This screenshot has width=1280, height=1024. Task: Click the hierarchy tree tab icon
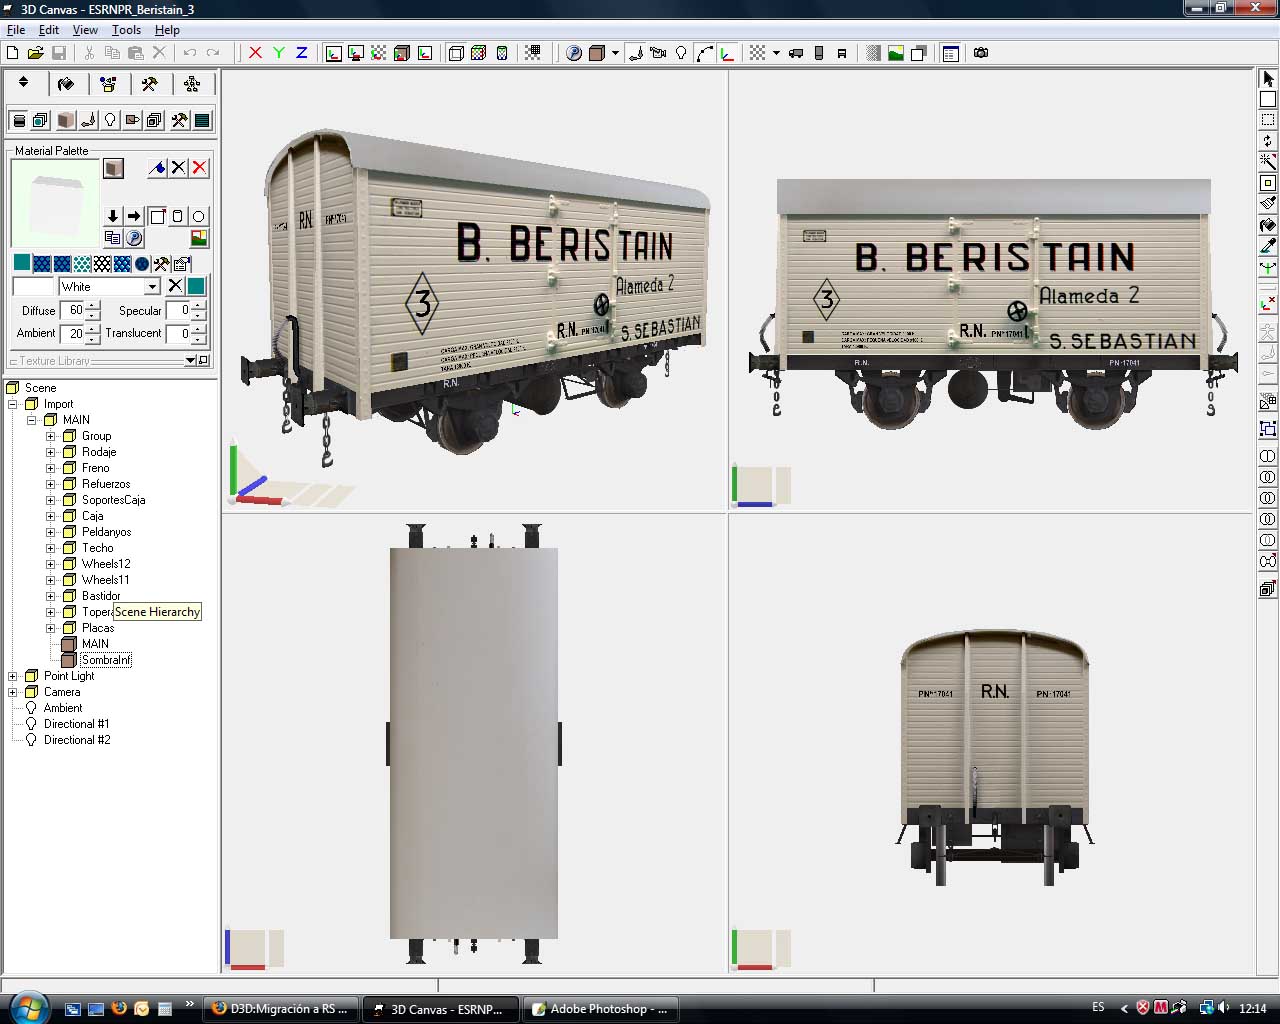(192, 85)
